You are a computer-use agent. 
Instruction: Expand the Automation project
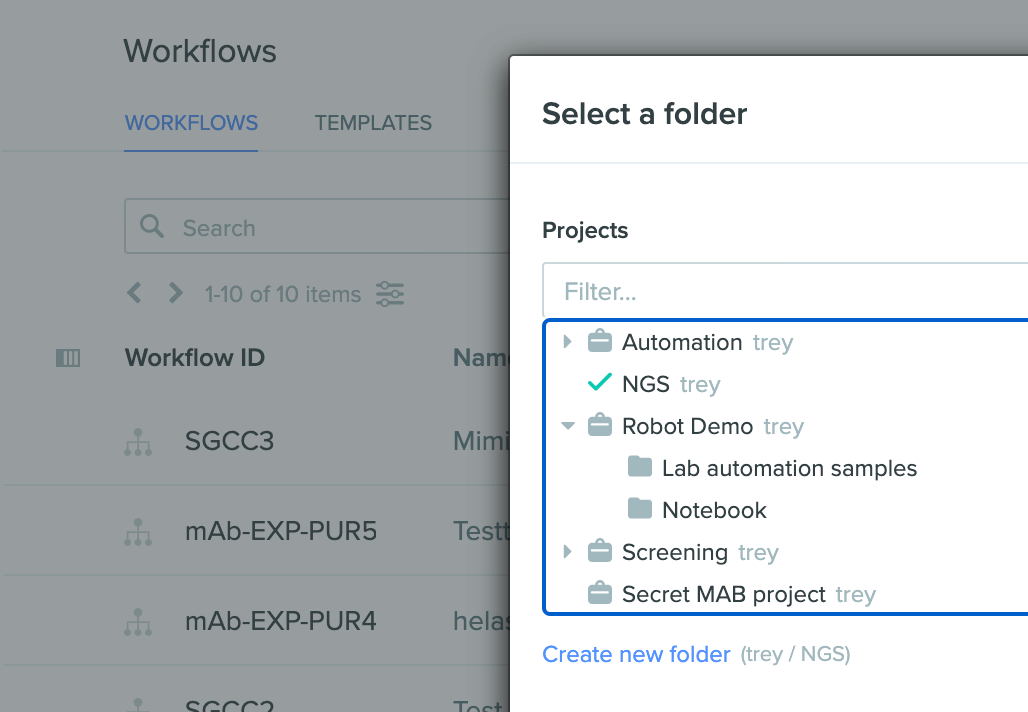568,342
